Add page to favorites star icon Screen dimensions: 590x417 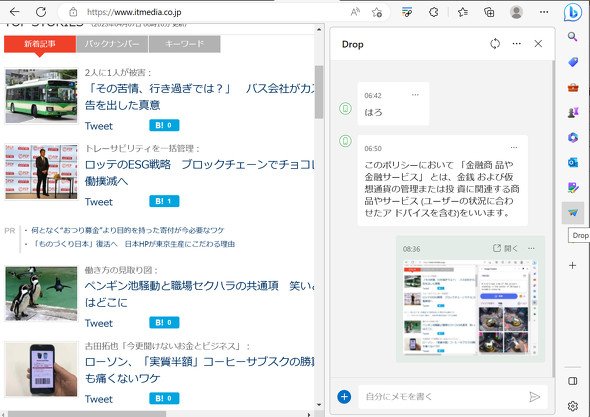(x=377, y=12)
